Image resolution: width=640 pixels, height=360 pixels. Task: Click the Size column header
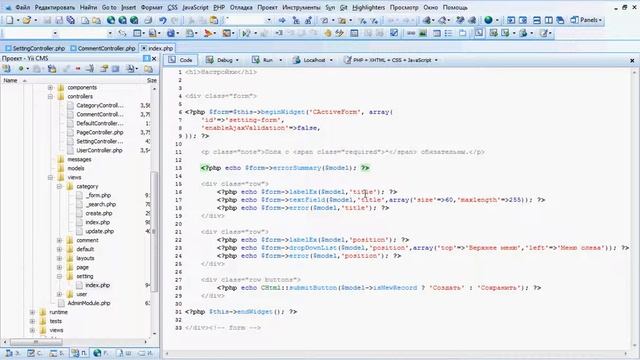(151, 80)
